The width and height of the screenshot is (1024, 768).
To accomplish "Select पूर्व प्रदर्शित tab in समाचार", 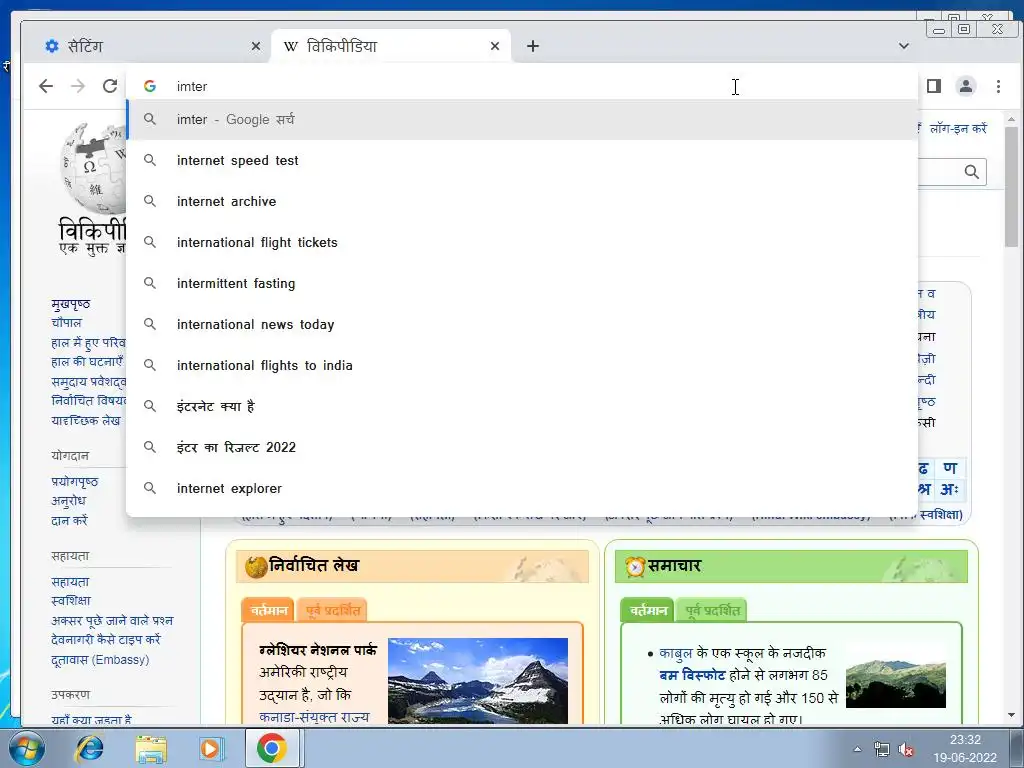I will coord(712,611).
